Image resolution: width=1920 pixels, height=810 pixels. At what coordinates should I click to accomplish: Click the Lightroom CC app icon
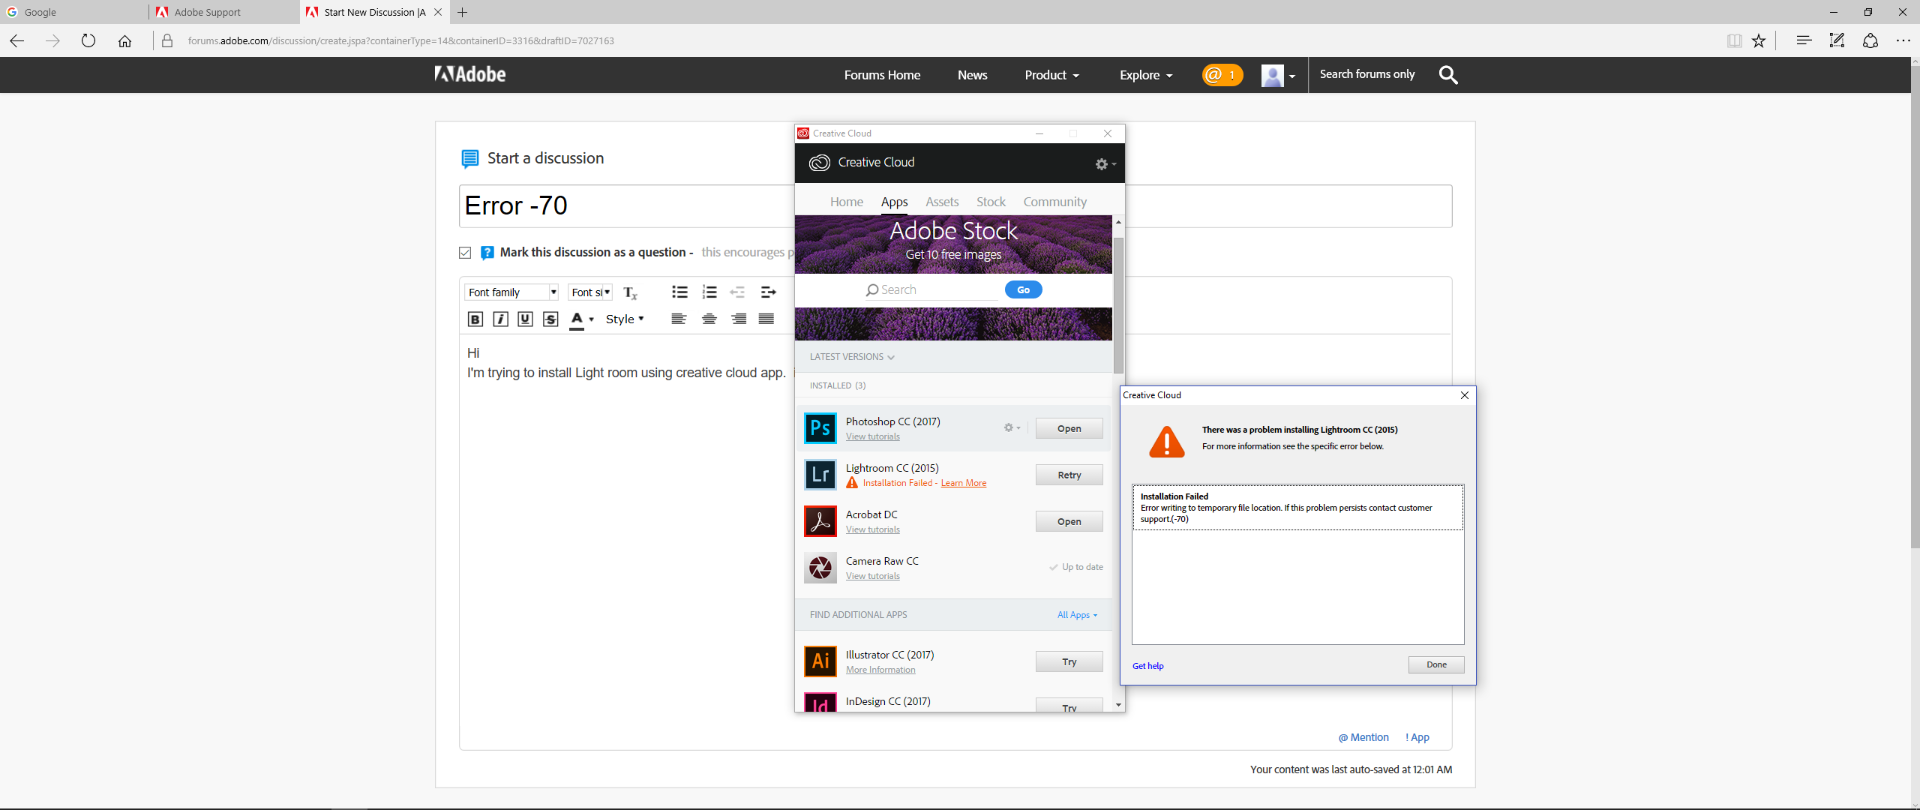pyautogui.click(x=820, y=475)
